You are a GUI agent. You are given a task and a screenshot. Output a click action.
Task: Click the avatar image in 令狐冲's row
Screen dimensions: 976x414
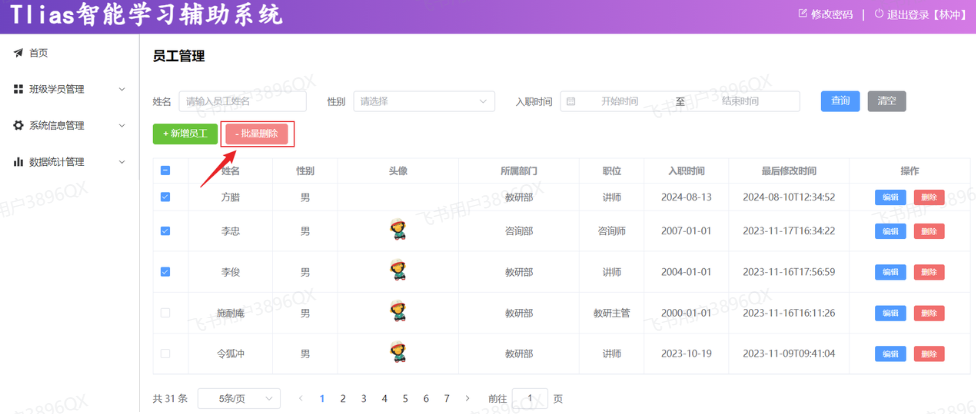pos(398,353)
